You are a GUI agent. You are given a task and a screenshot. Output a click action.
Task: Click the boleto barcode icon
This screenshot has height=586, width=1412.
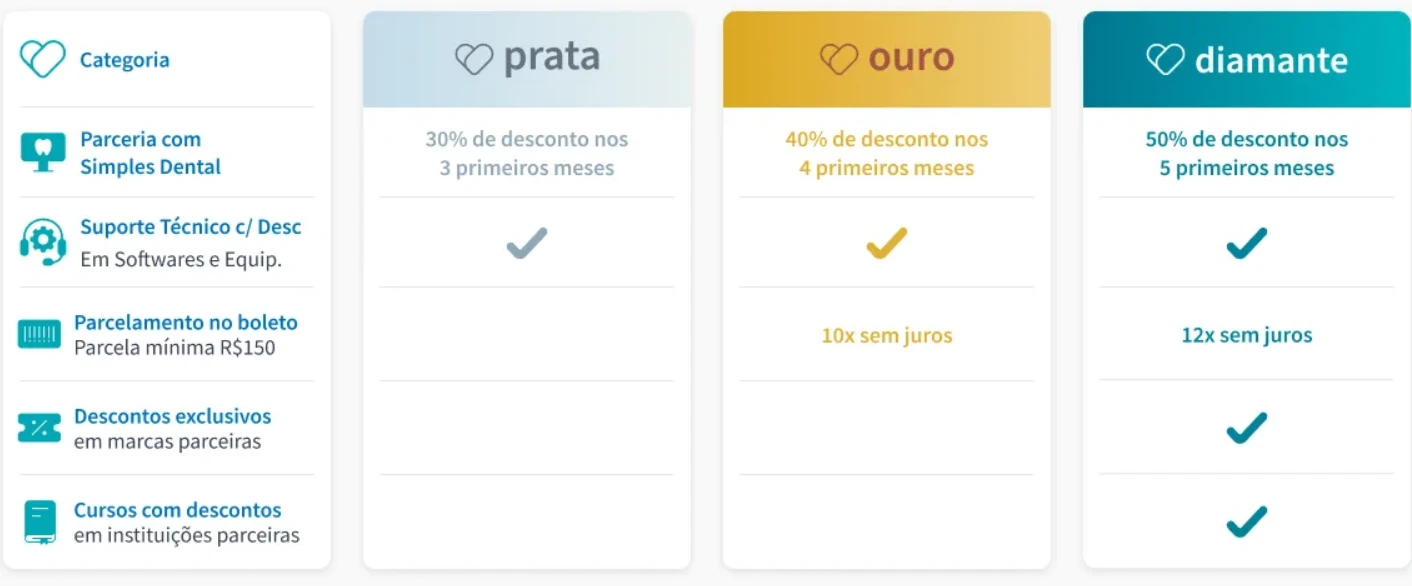[x=39, y=335]
